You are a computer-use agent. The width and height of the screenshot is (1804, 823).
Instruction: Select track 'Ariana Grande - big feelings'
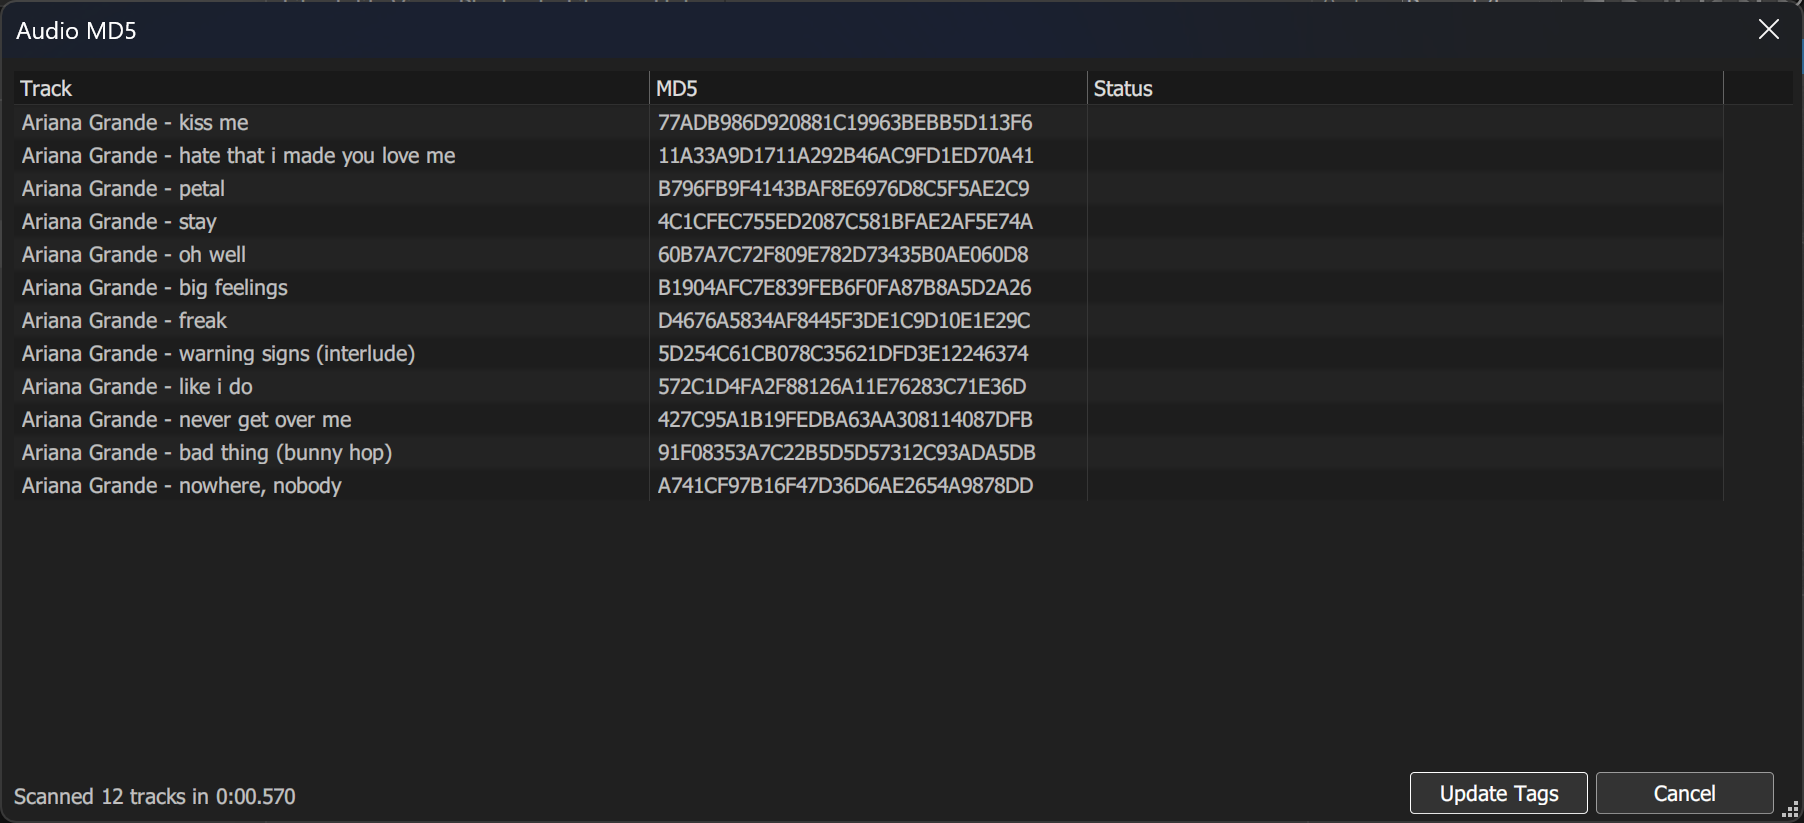pyautogui.click(x=155, y=287)
